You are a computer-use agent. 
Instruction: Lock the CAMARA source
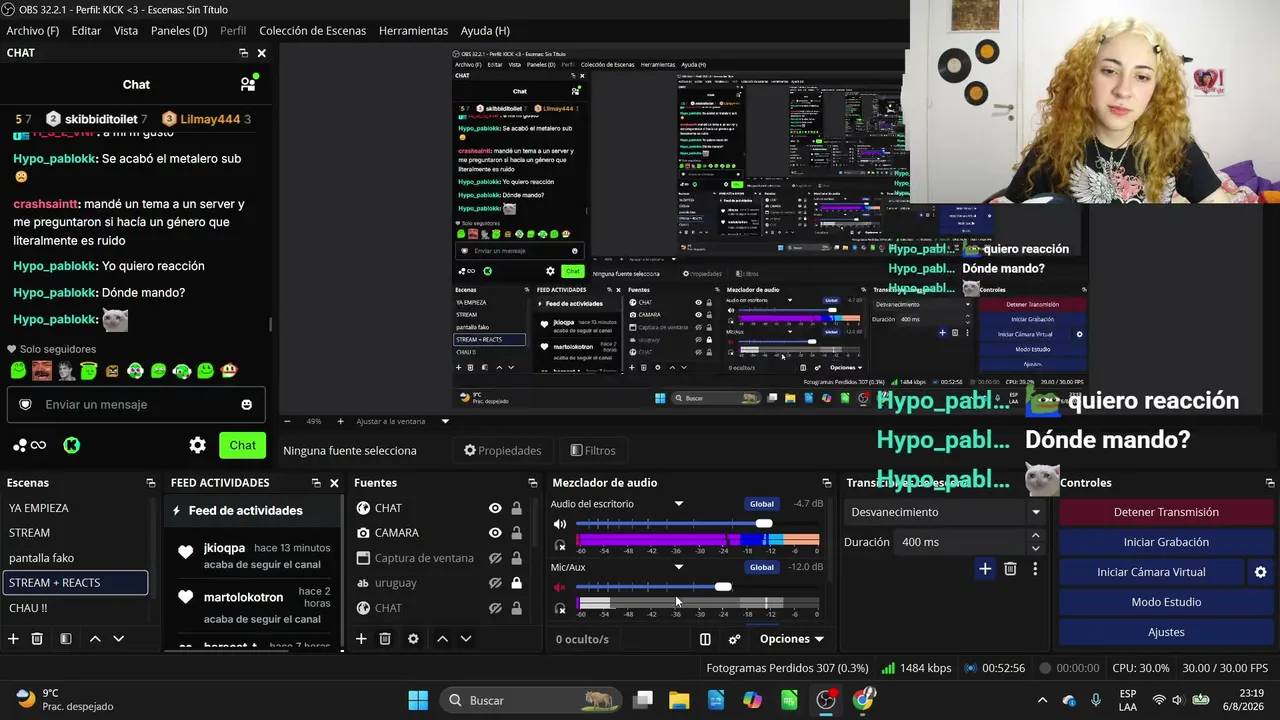(516, 533)
